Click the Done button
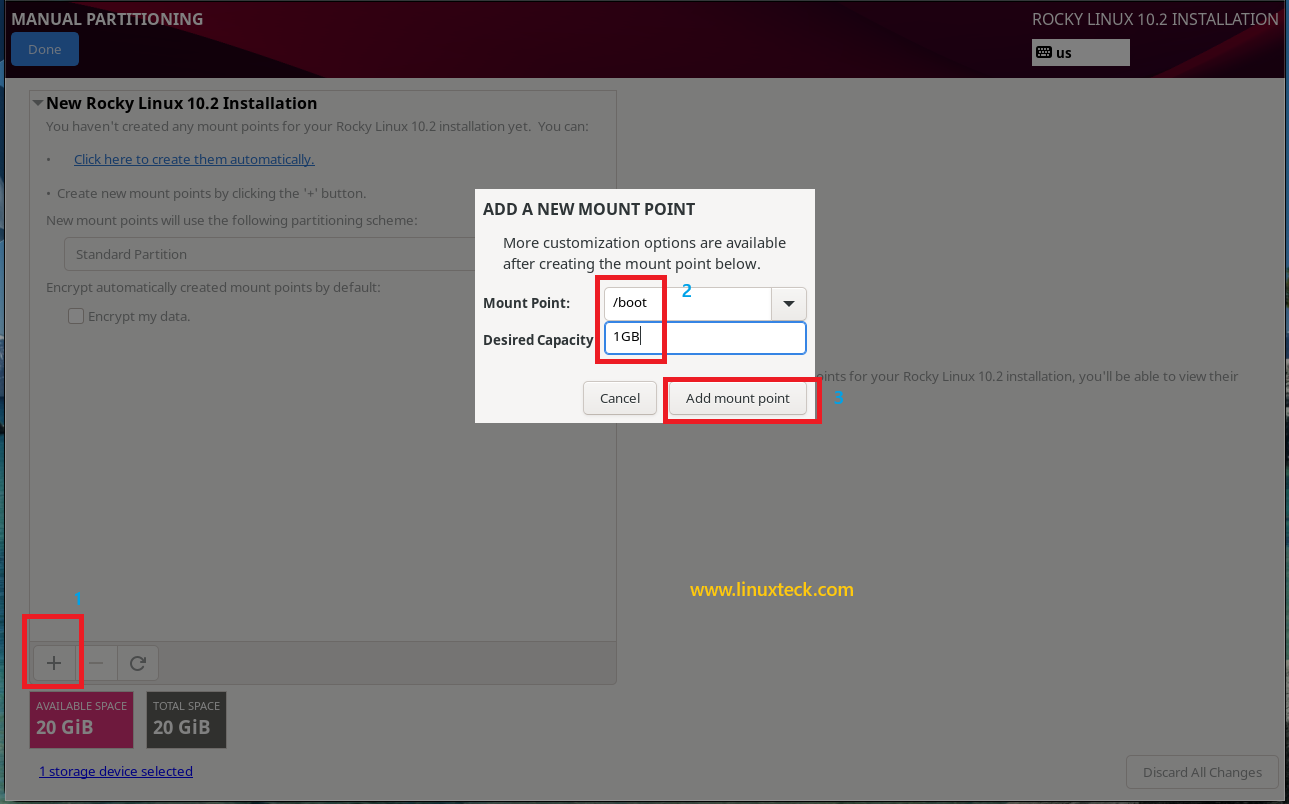 click(45, 49)
